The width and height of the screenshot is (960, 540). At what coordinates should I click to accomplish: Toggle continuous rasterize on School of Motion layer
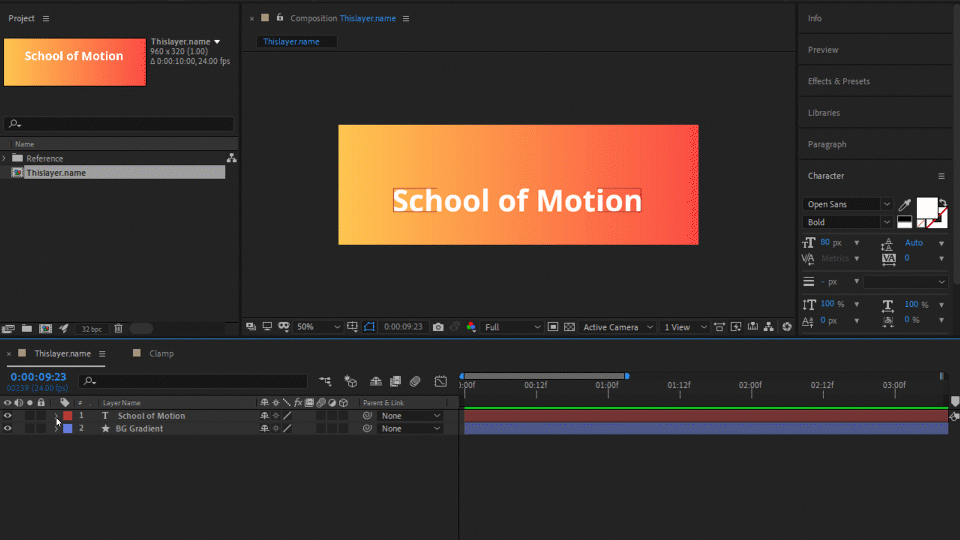(x=276, y=416)
